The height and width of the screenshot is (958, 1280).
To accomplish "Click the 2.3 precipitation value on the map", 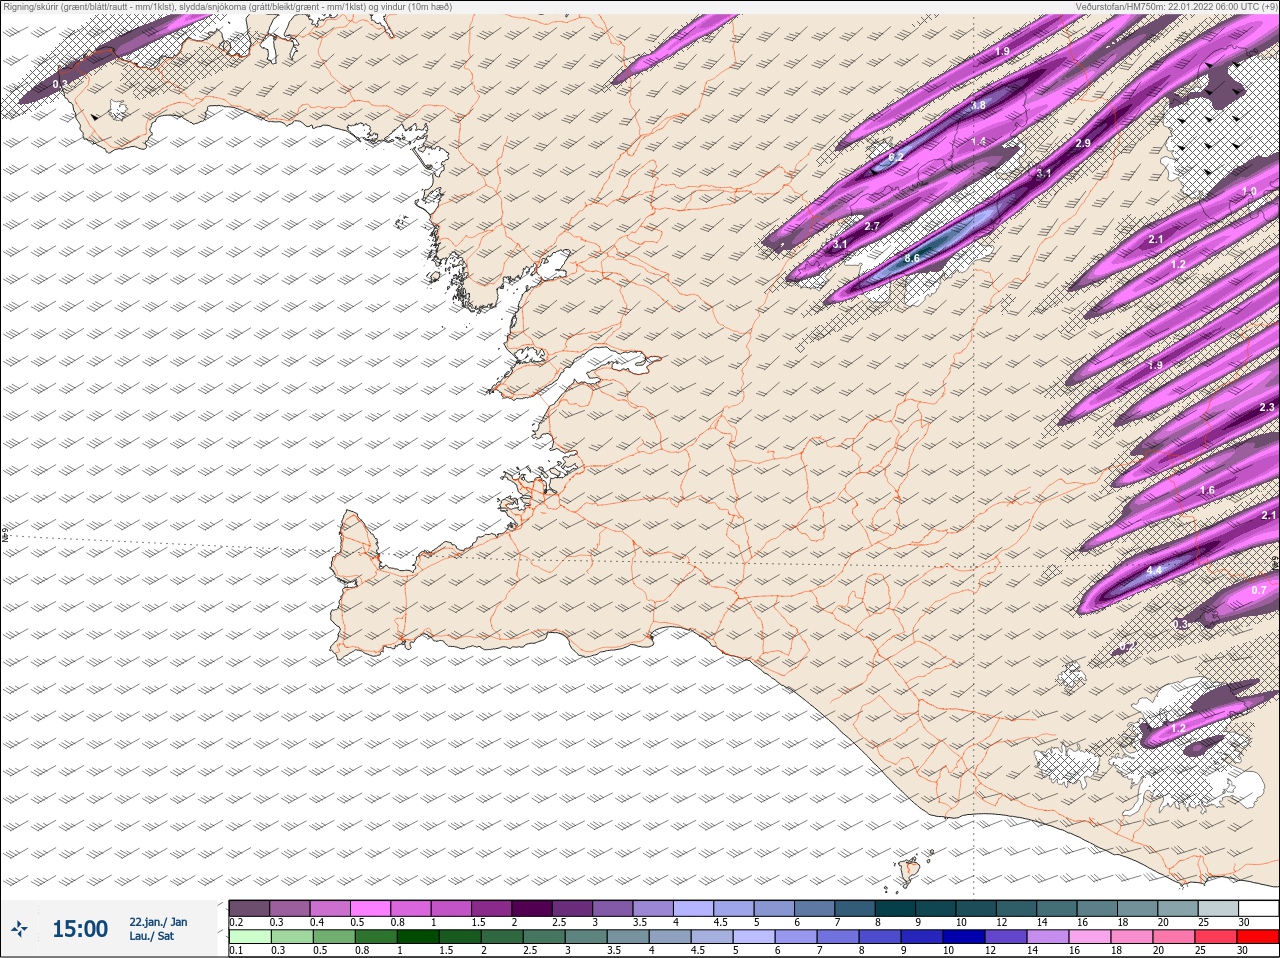I will click(x=1267, y=407).
